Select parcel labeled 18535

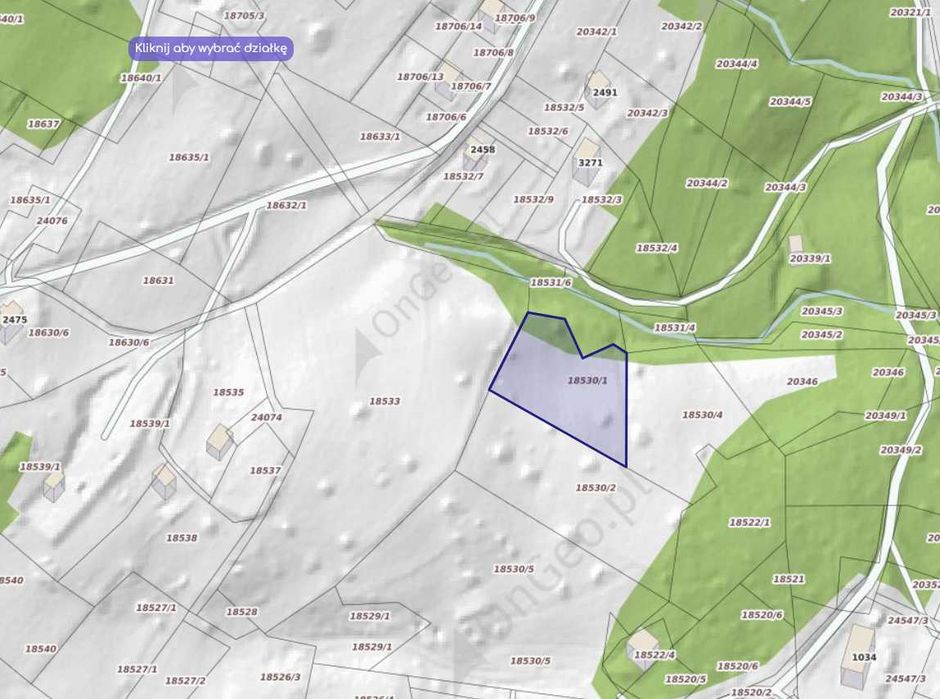click(228, 392)
